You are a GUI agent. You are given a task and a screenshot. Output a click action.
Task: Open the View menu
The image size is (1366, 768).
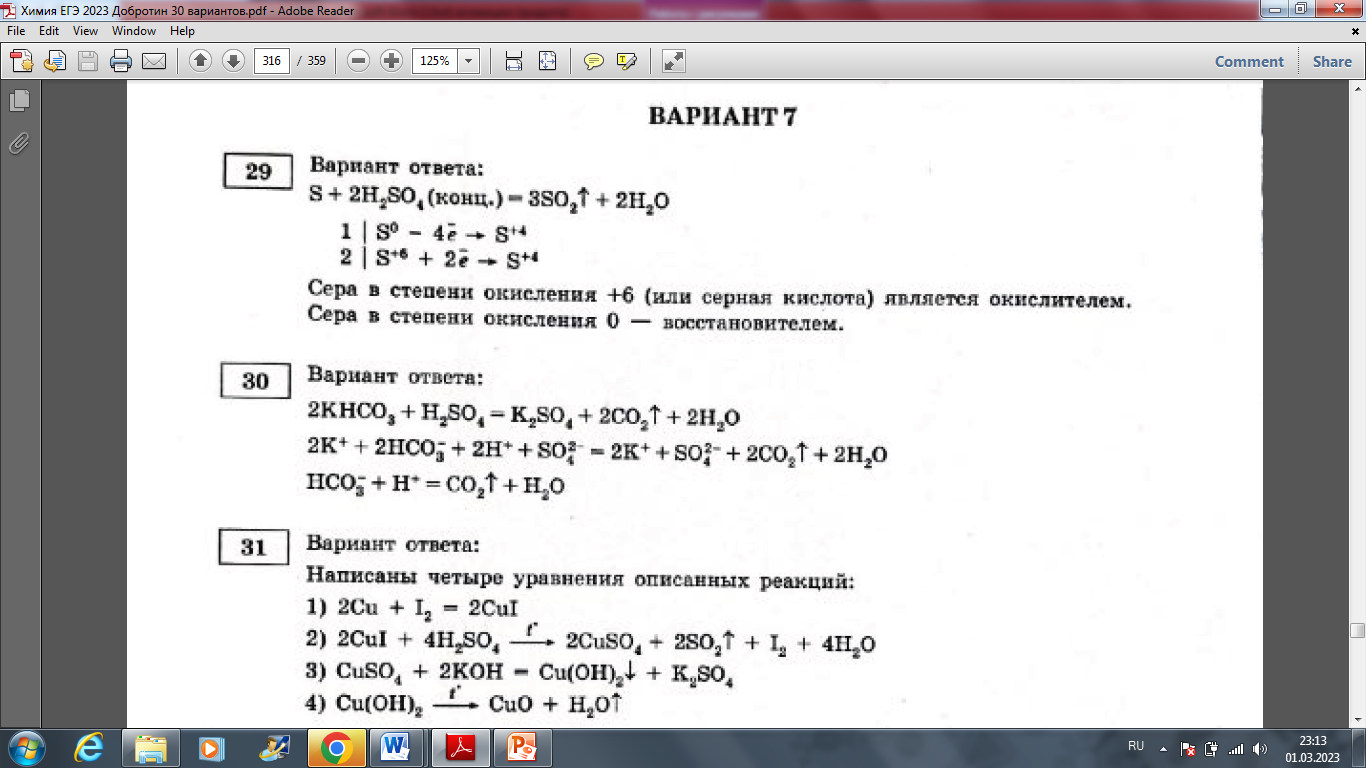click(85, 31)
